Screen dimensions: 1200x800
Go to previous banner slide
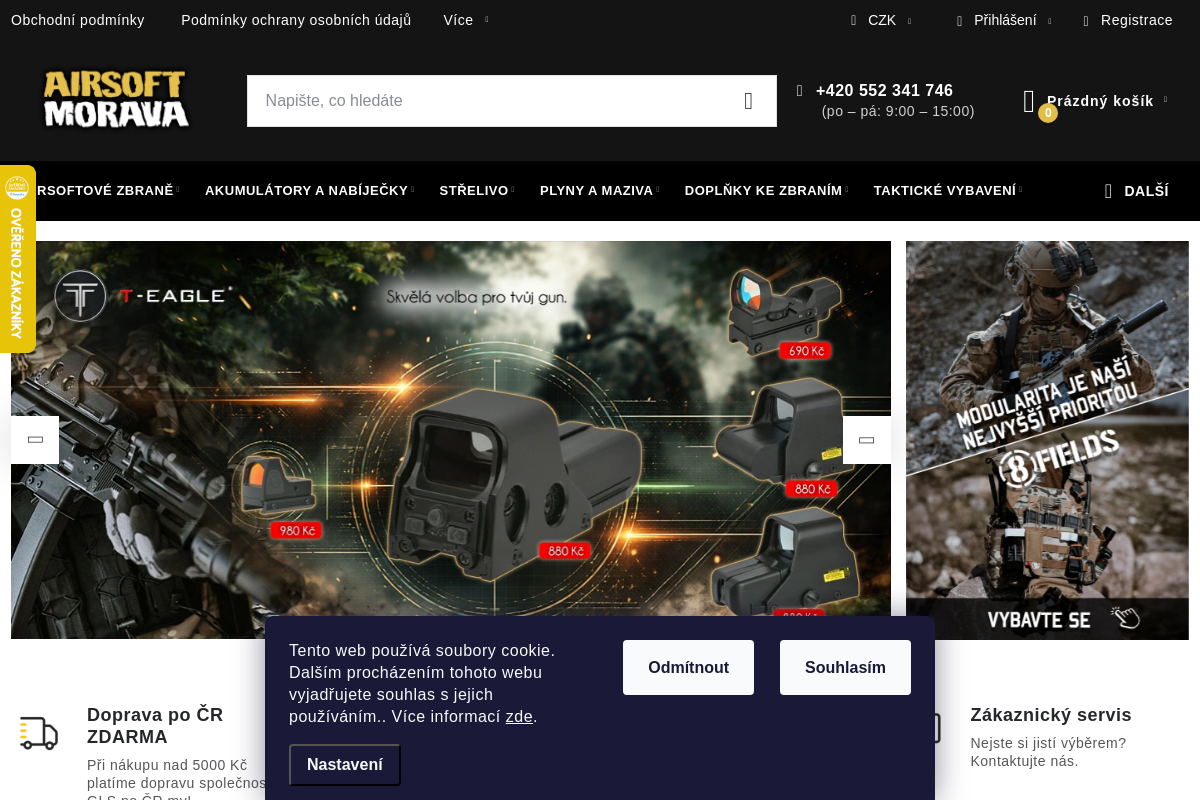pos(35,440)
